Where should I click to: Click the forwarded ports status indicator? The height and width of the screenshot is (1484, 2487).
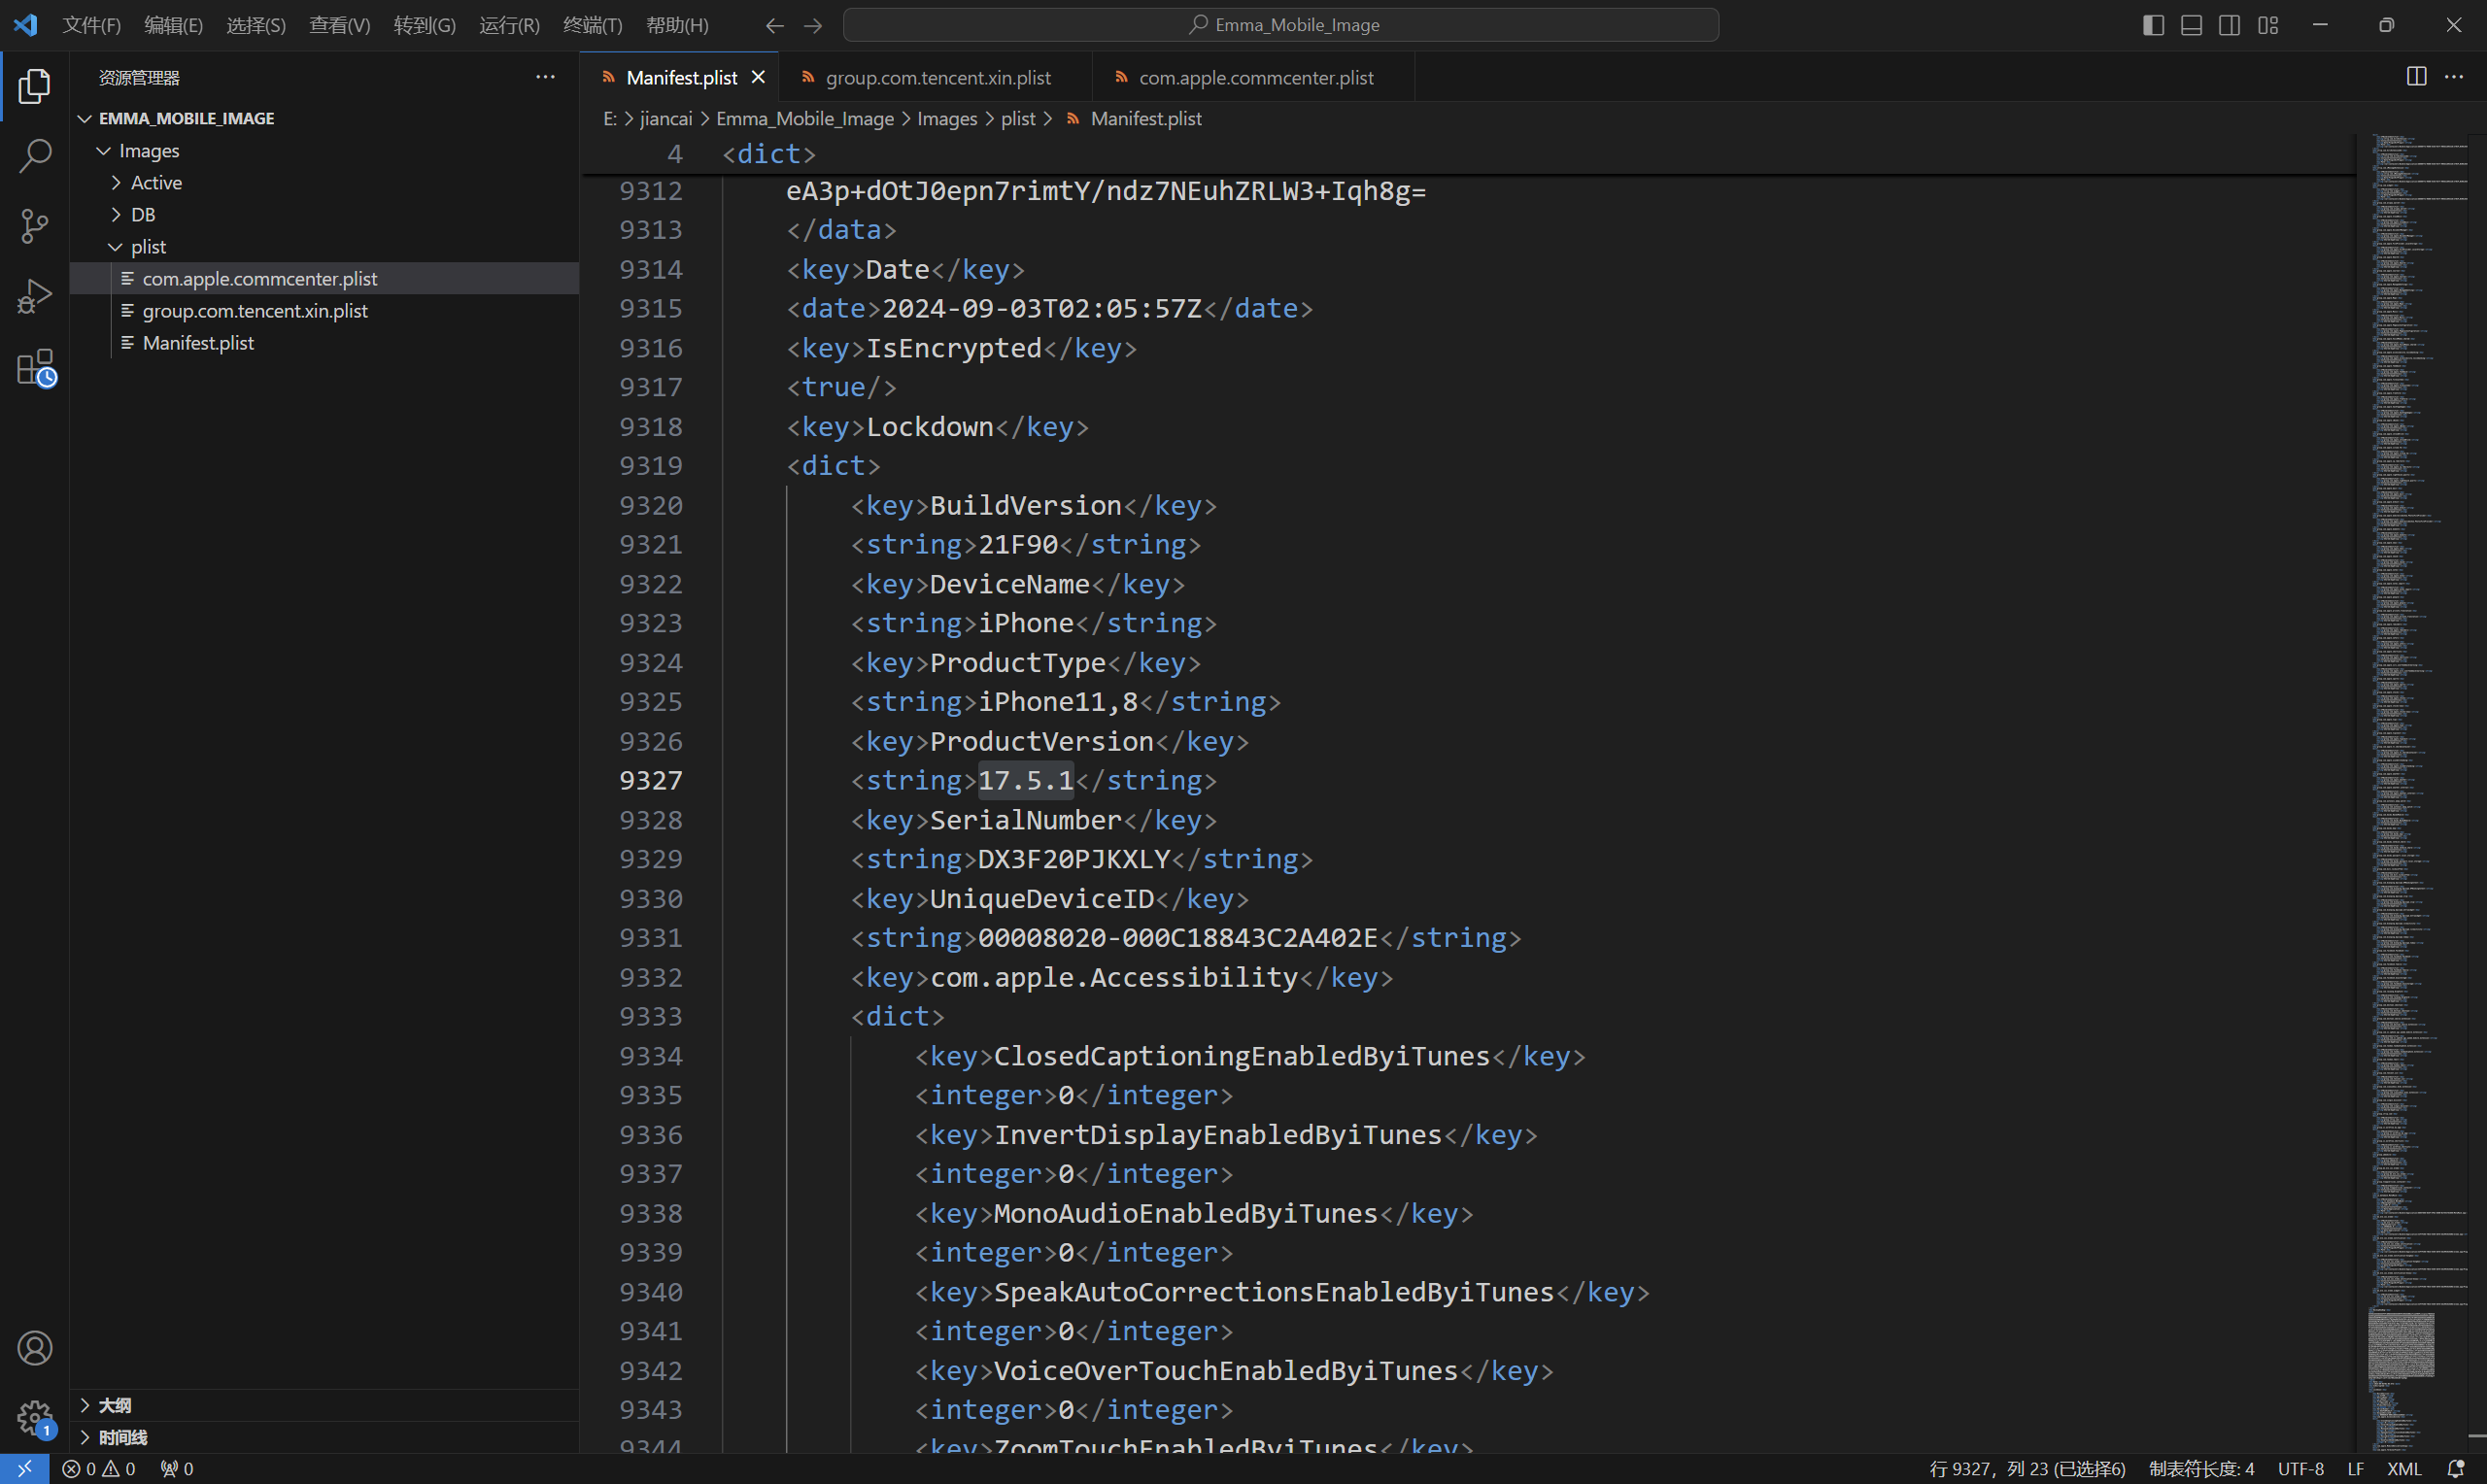pyautogui.click(x=177, y=1468)
